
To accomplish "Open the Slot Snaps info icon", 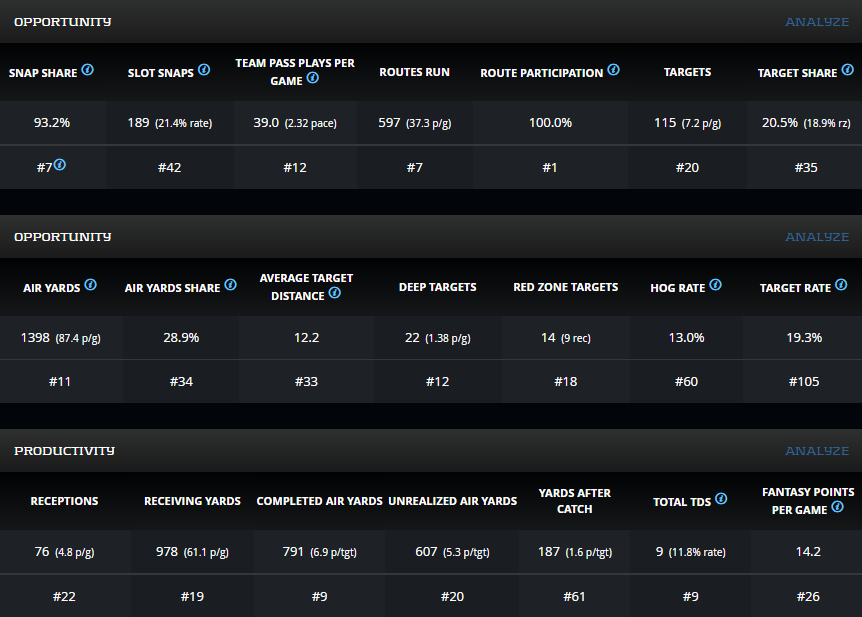I will pyautogui.click(x=204, y=71).
